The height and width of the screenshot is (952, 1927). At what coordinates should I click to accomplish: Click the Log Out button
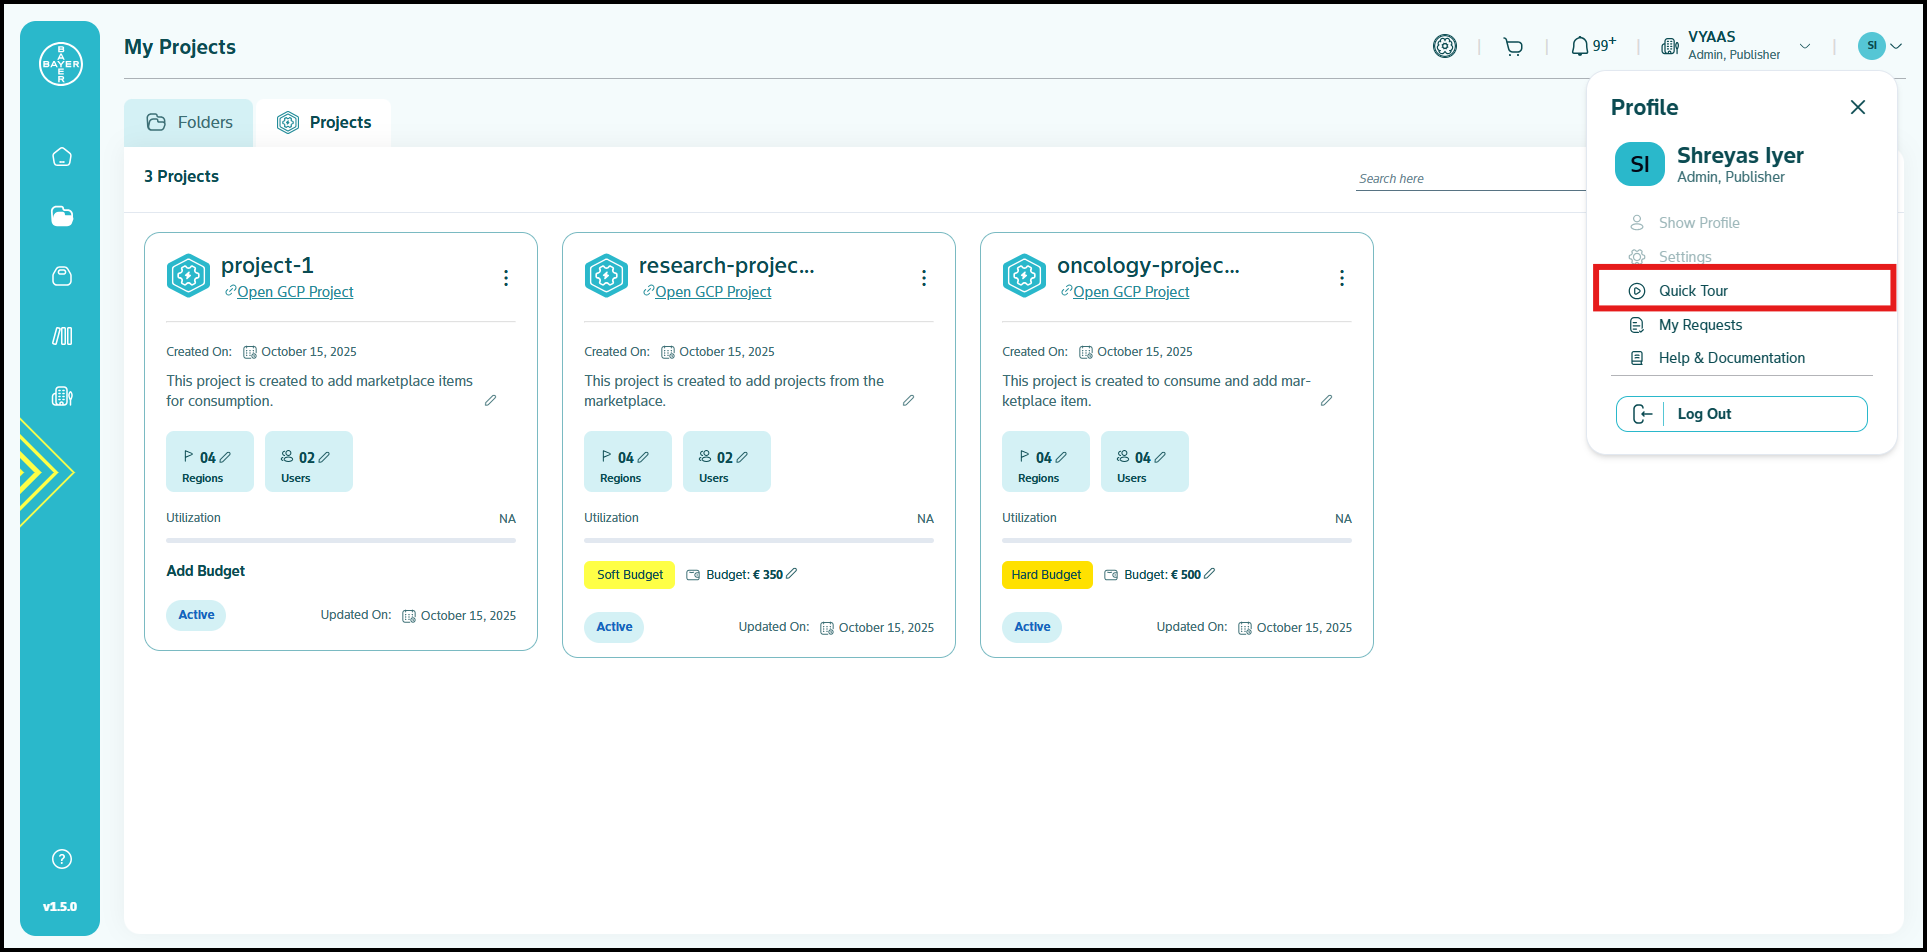(1741, 414)
